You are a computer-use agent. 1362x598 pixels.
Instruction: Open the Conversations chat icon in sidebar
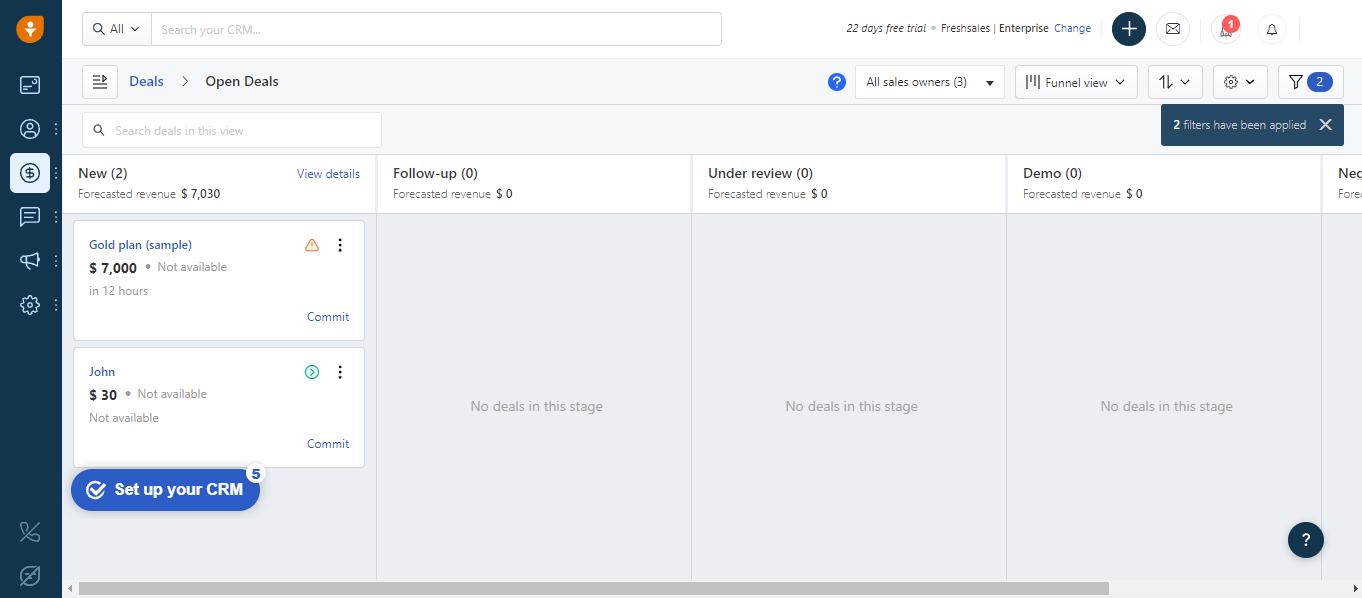[30, 217]
